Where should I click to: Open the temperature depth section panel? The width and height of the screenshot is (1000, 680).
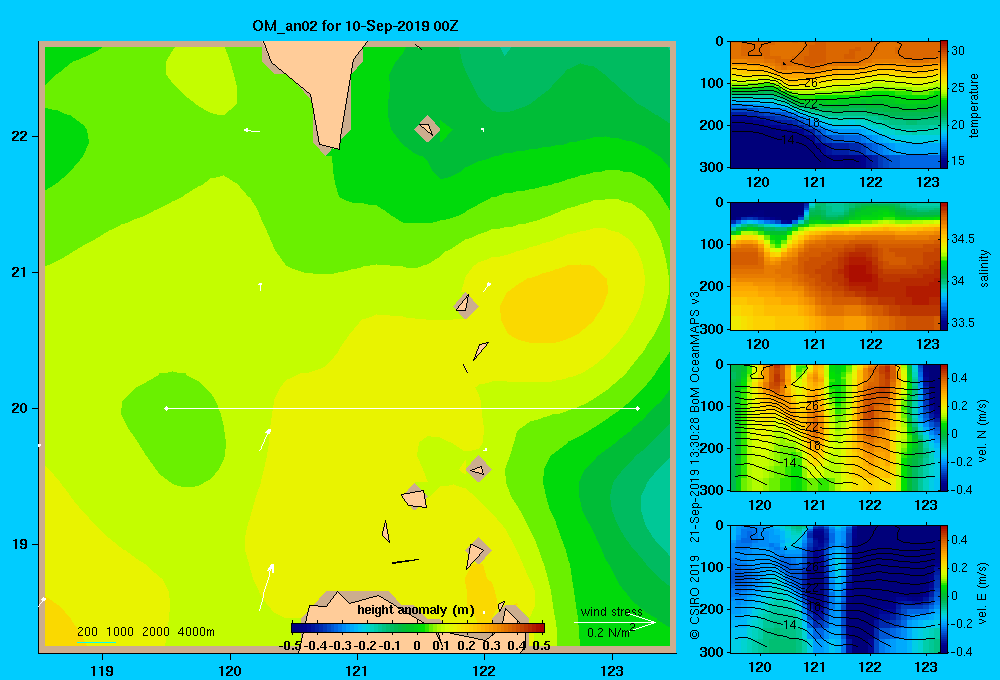point(834,105)
